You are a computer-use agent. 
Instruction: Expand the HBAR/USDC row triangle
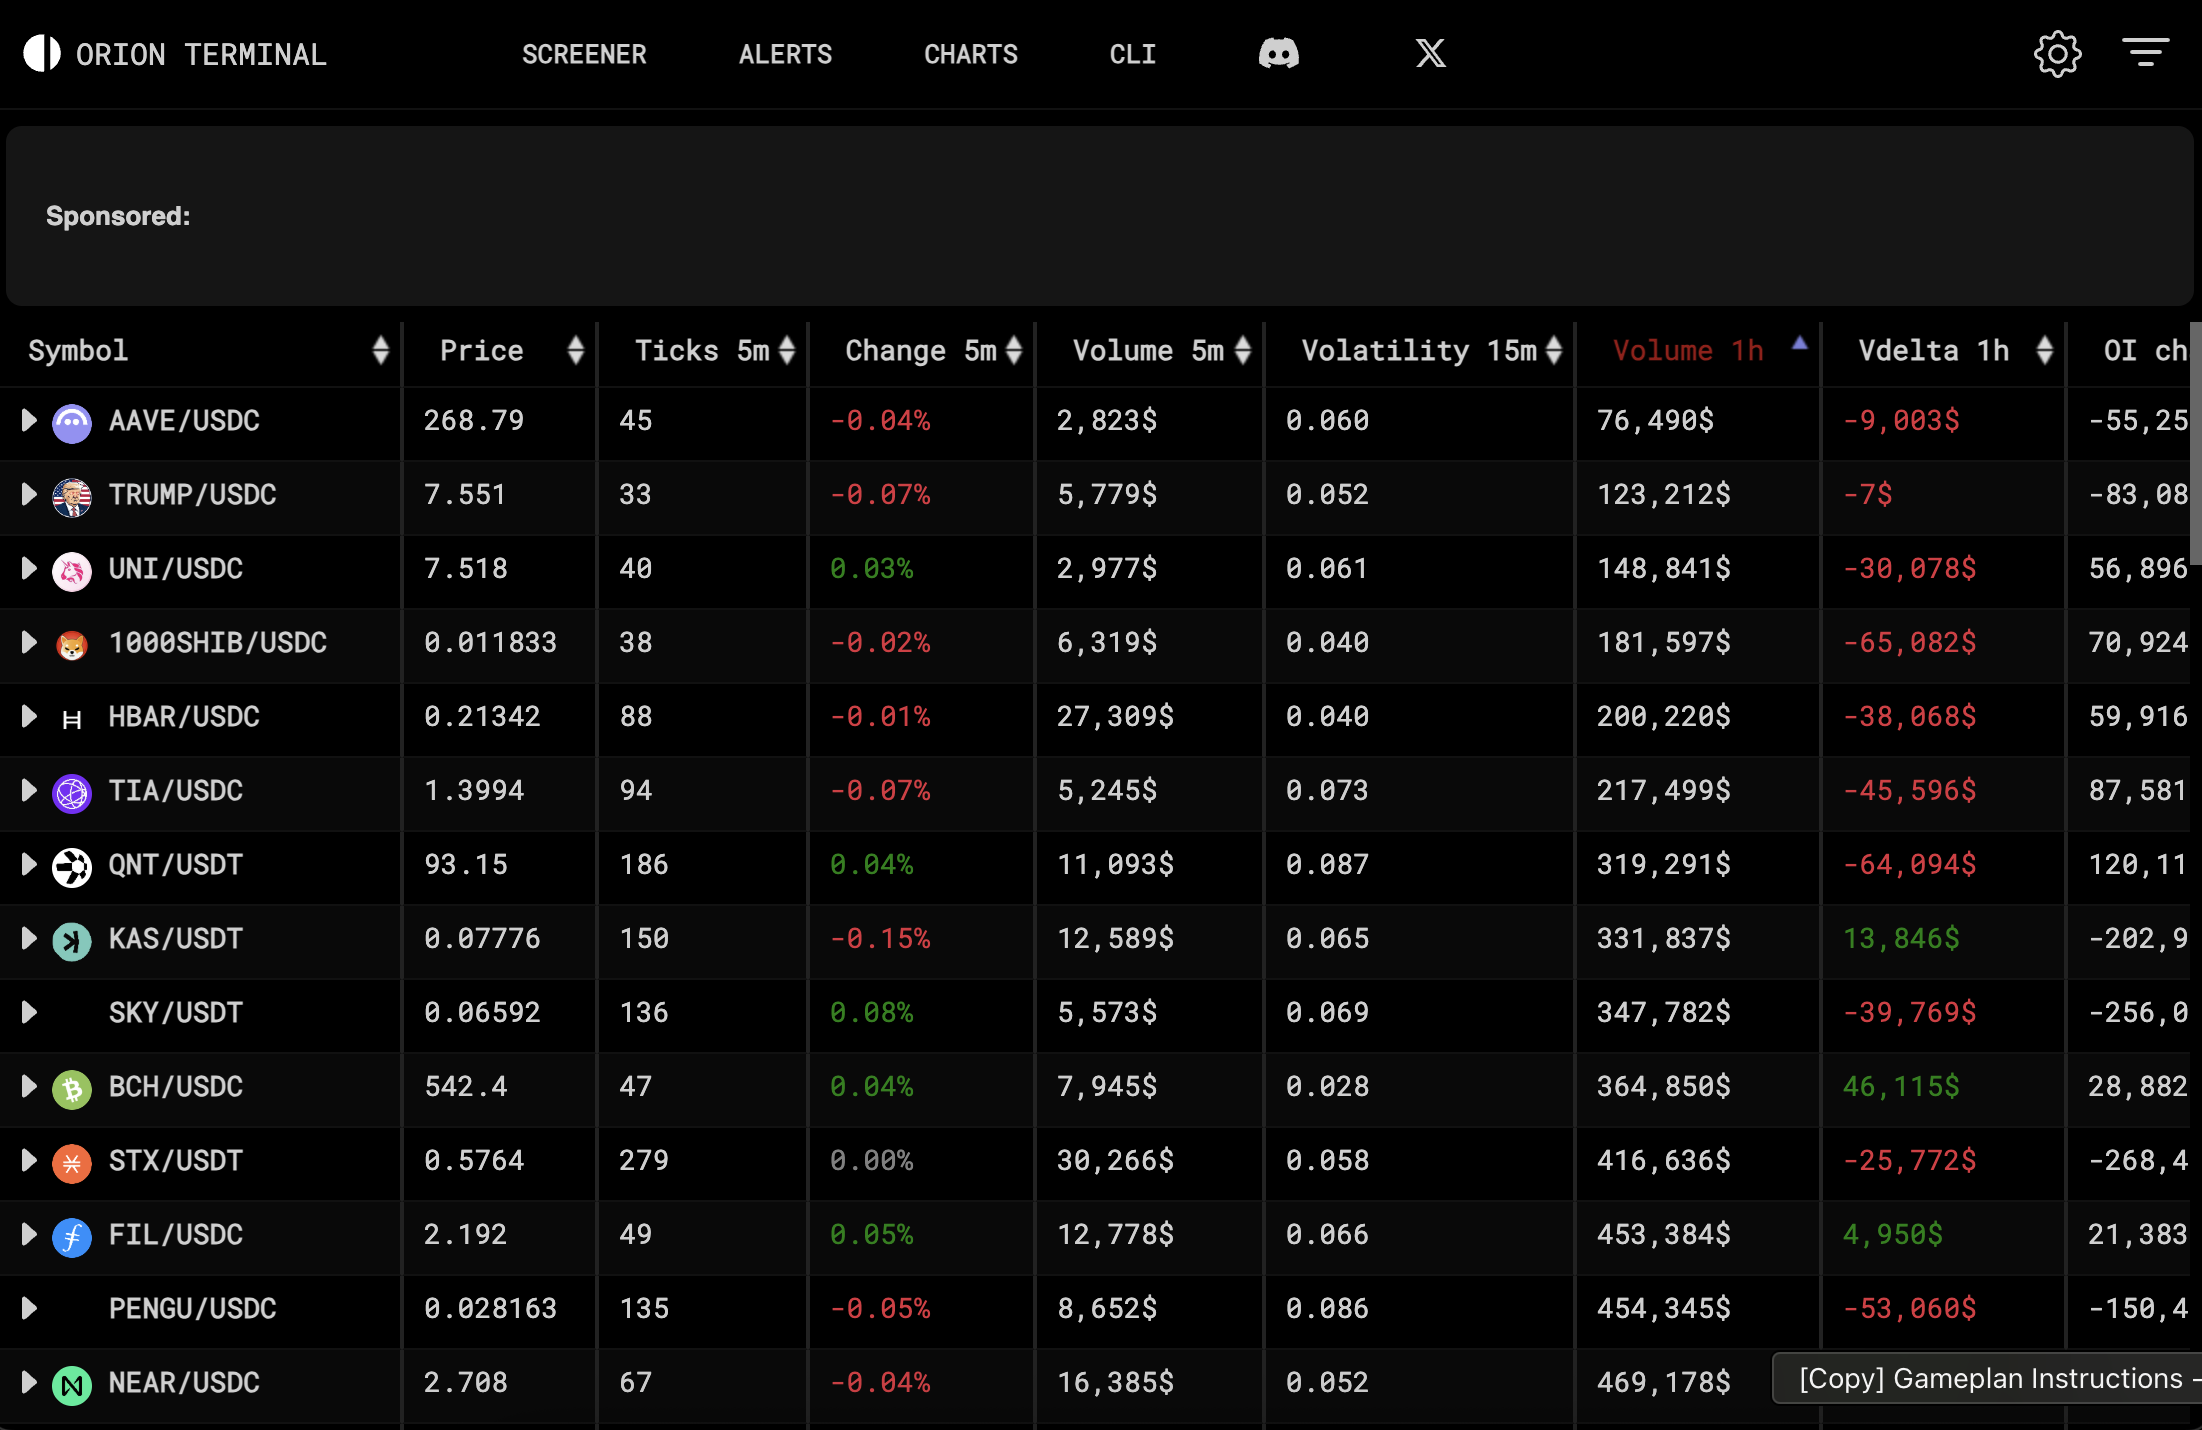point(29,717)
